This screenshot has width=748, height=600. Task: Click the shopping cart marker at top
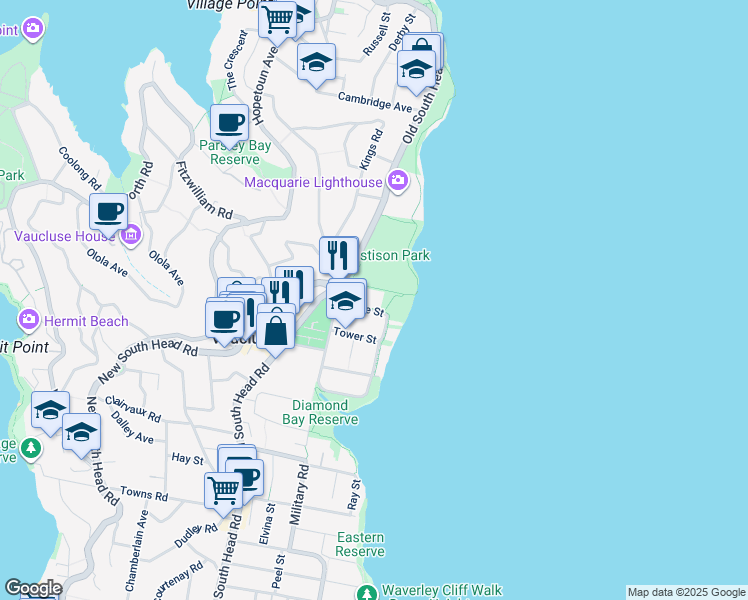click(278, 19)
